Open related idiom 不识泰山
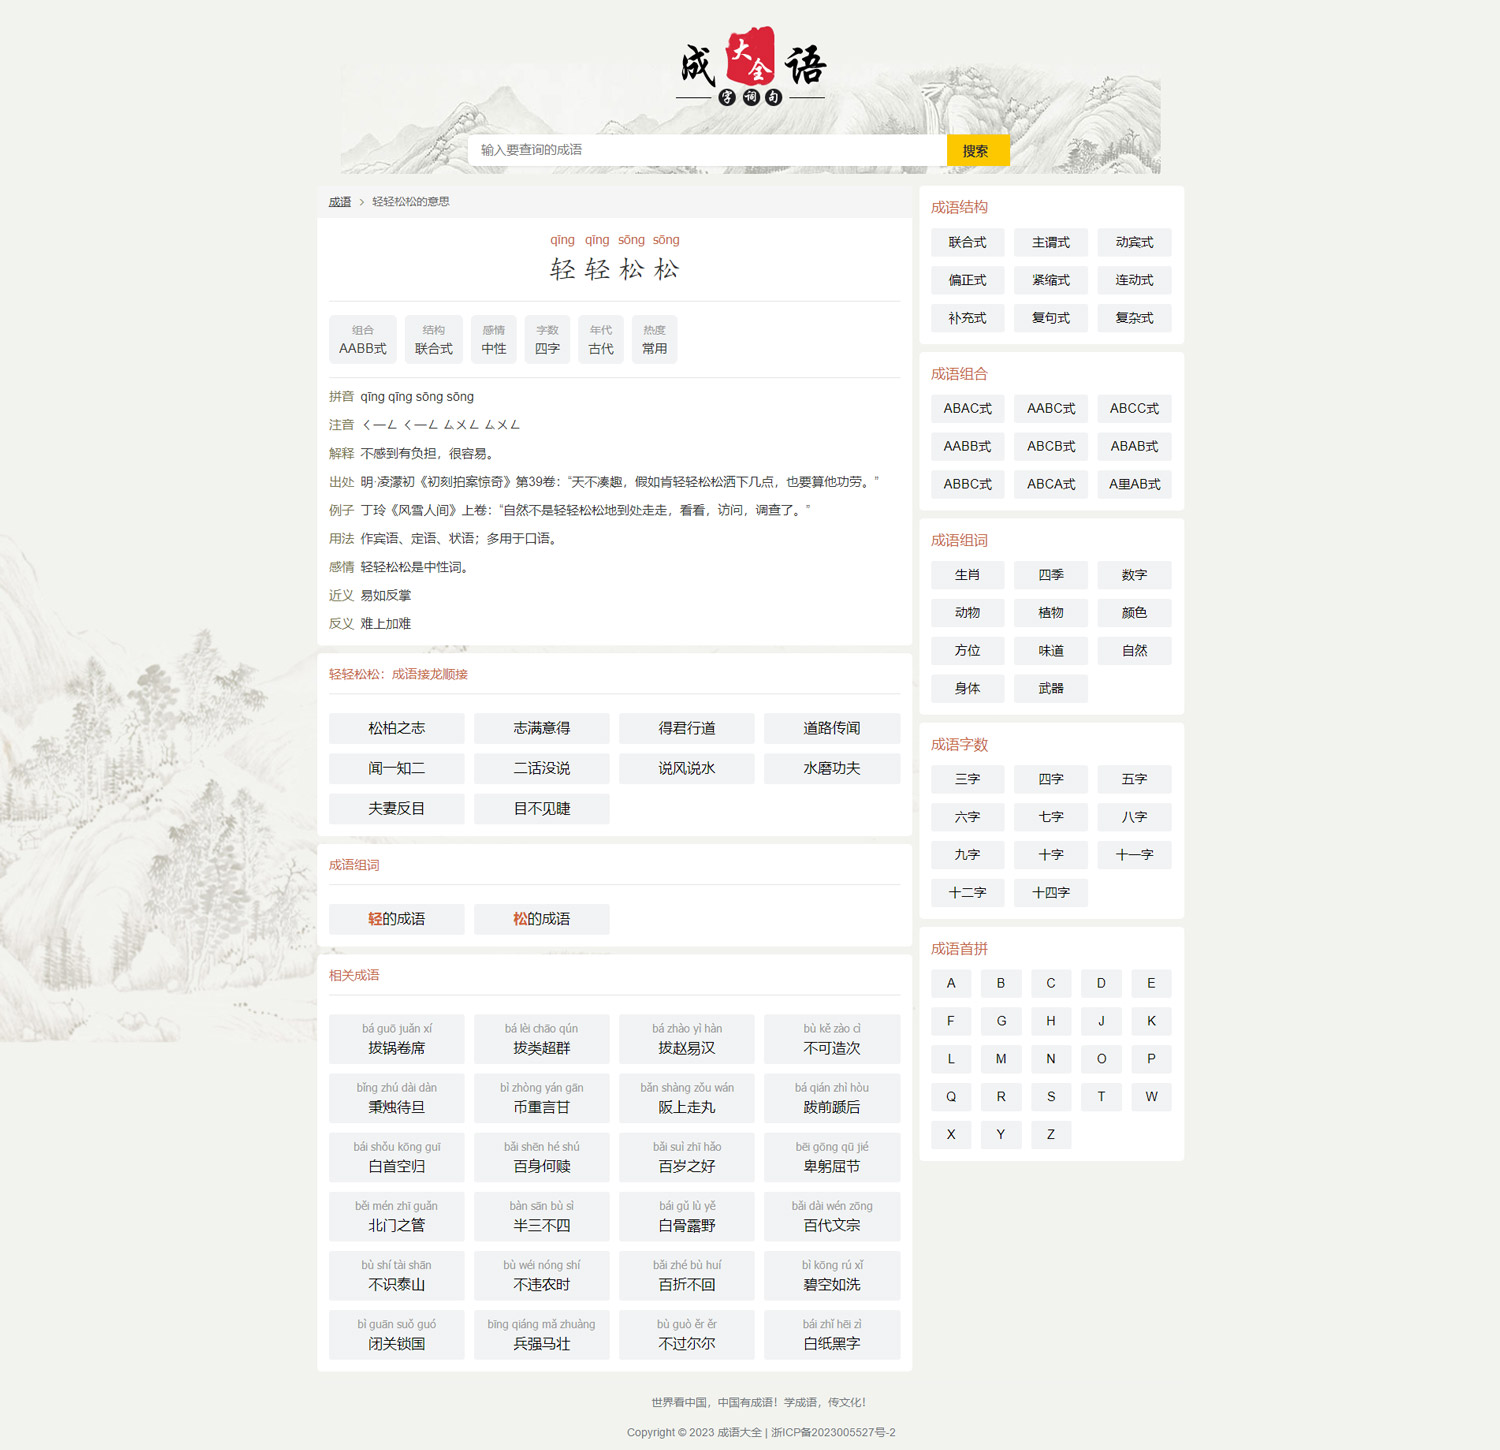 coord(396,1276)
